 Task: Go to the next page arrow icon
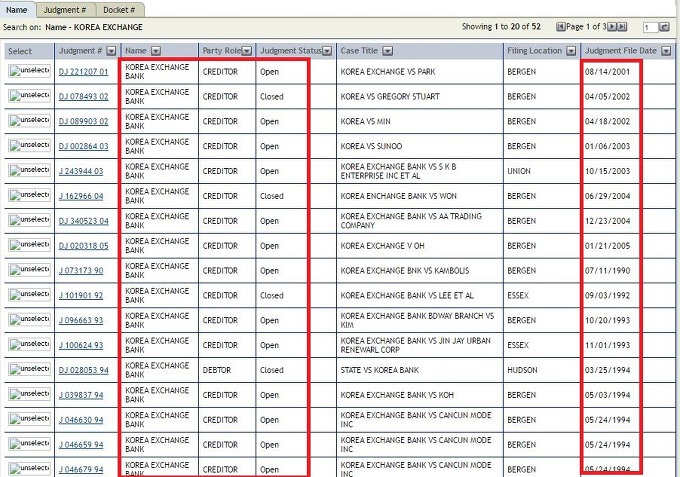click(611, 27)
